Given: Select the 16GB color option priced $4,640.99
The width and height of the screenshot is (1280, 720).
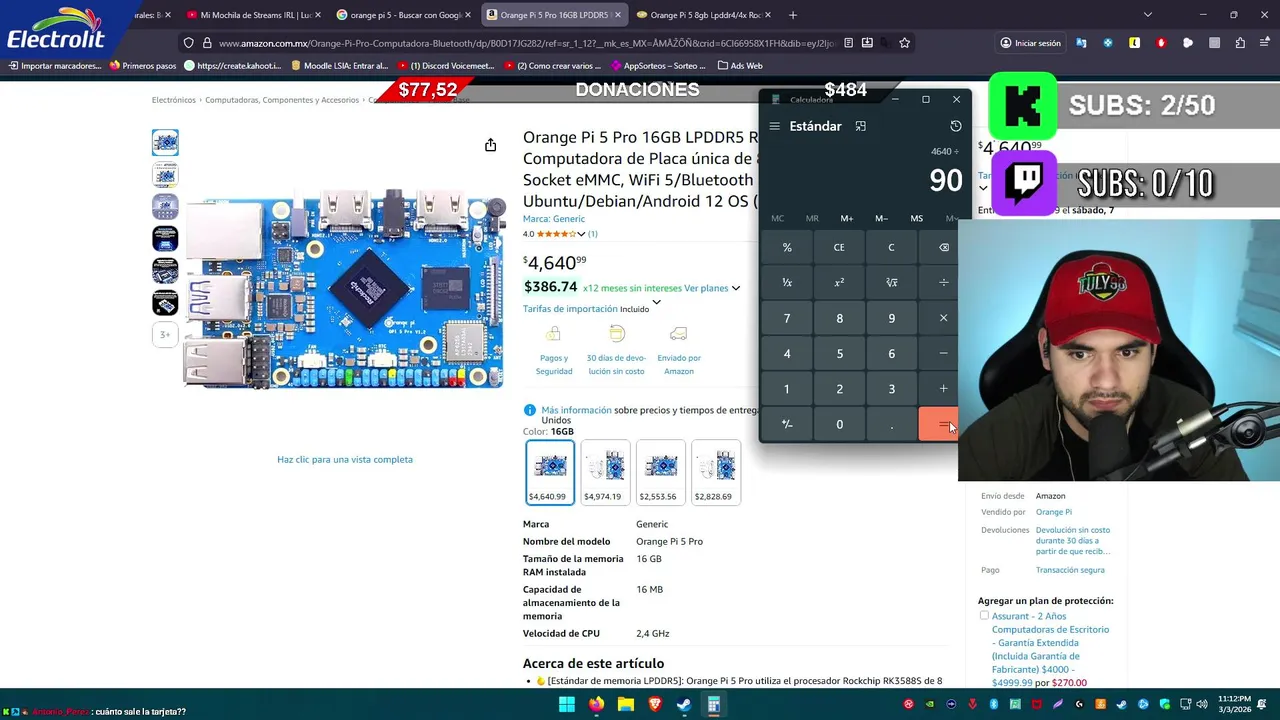Looking at the screenshot, I should [550, 472].
